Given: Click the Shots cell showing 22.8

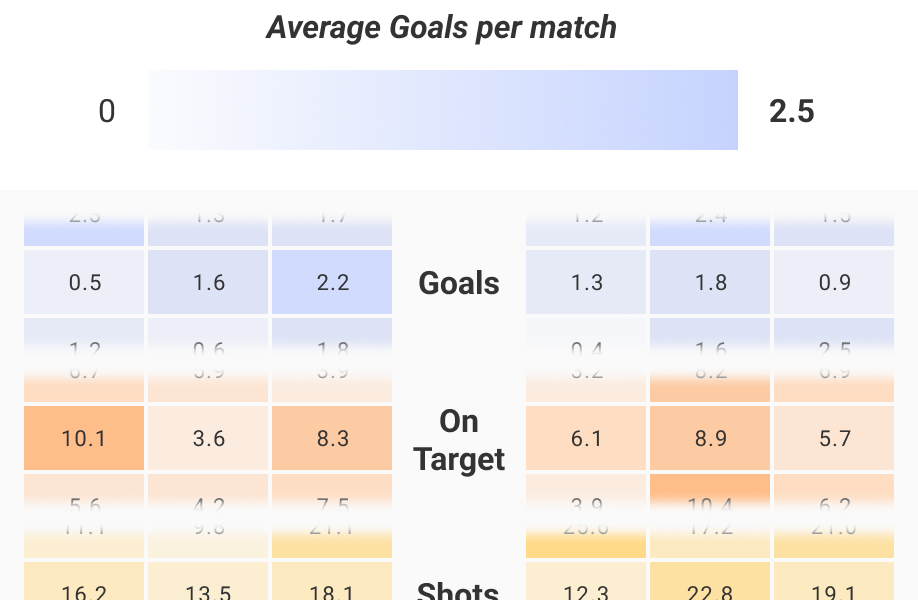Looking at the screenshot, I should pos(710,583).
